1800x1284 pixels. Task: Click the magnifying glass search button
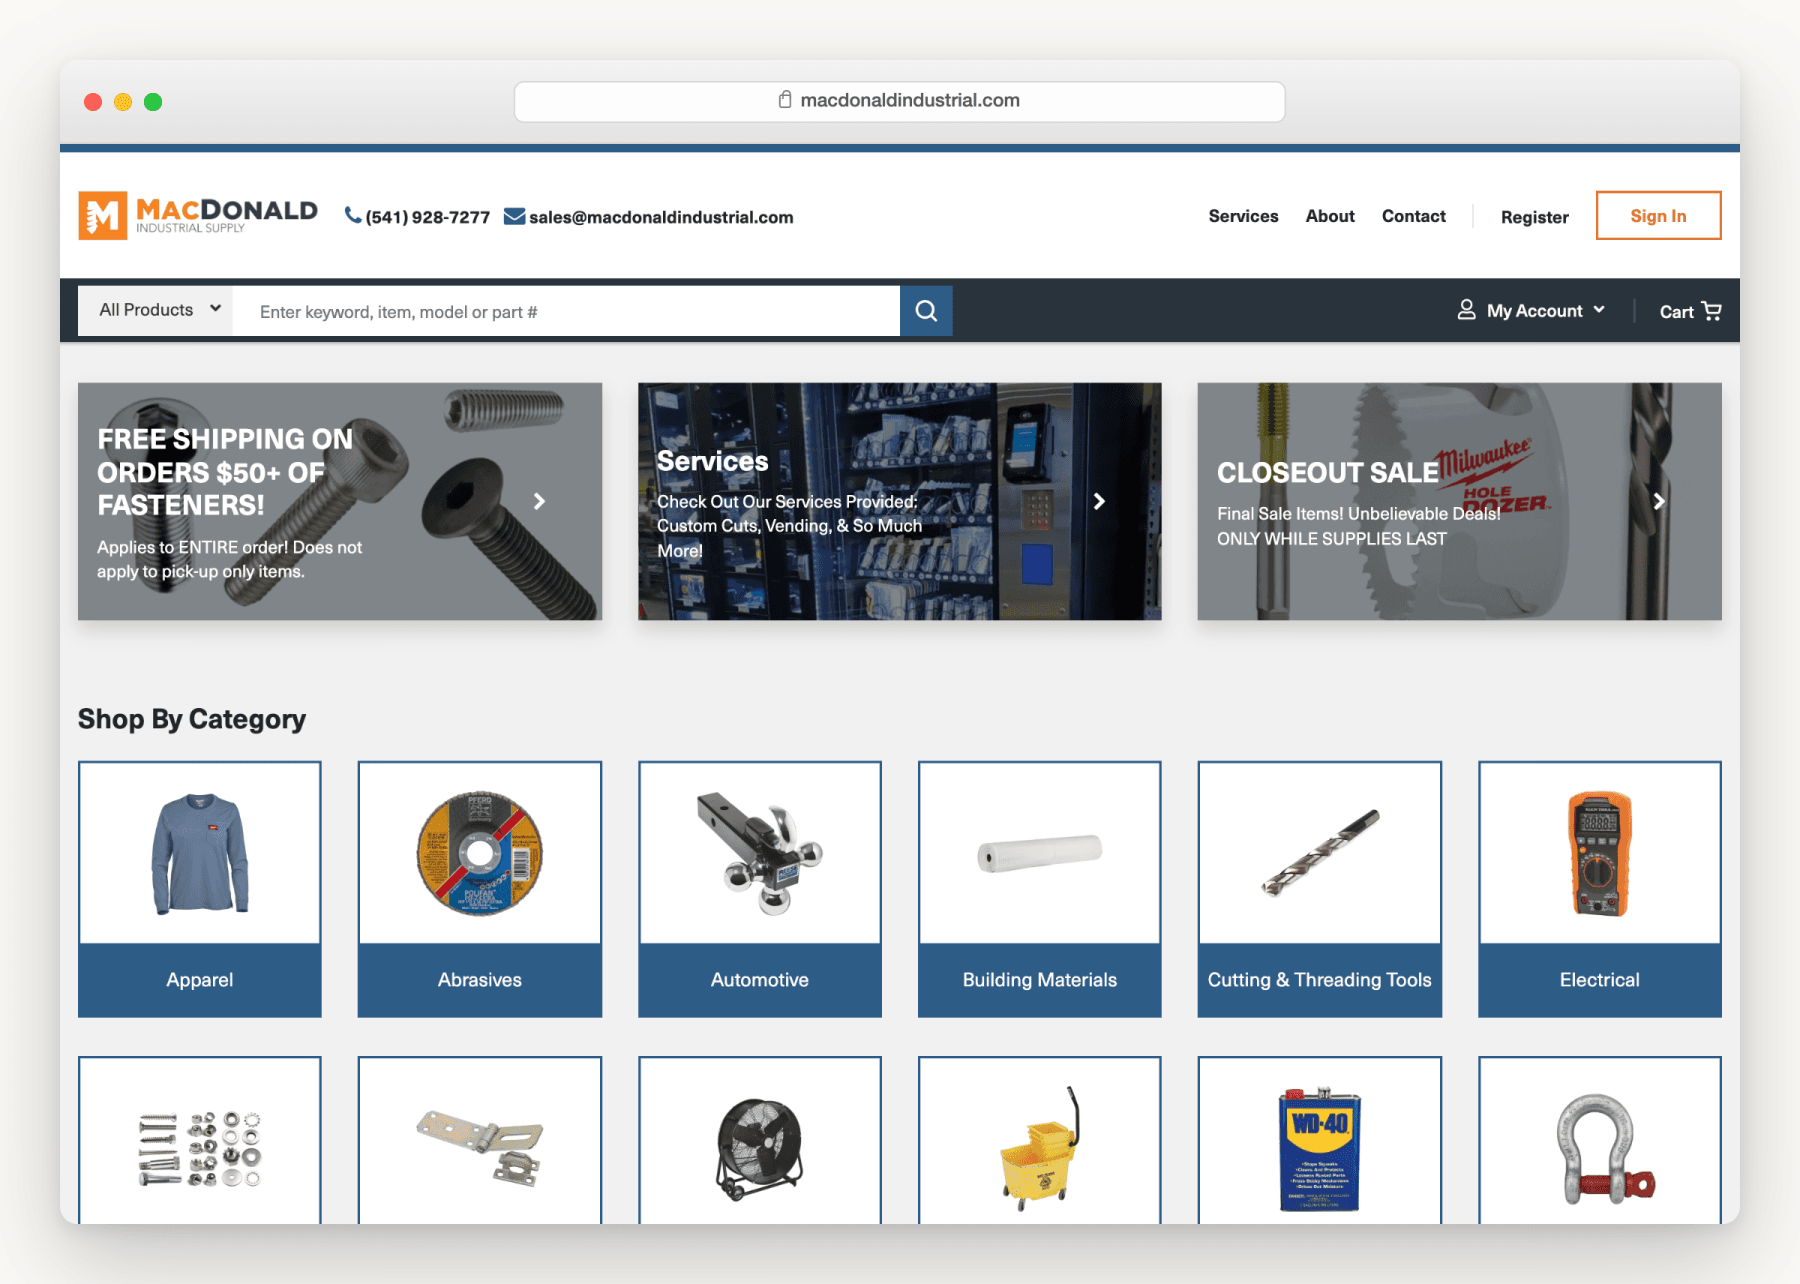[x=926, y=311]
